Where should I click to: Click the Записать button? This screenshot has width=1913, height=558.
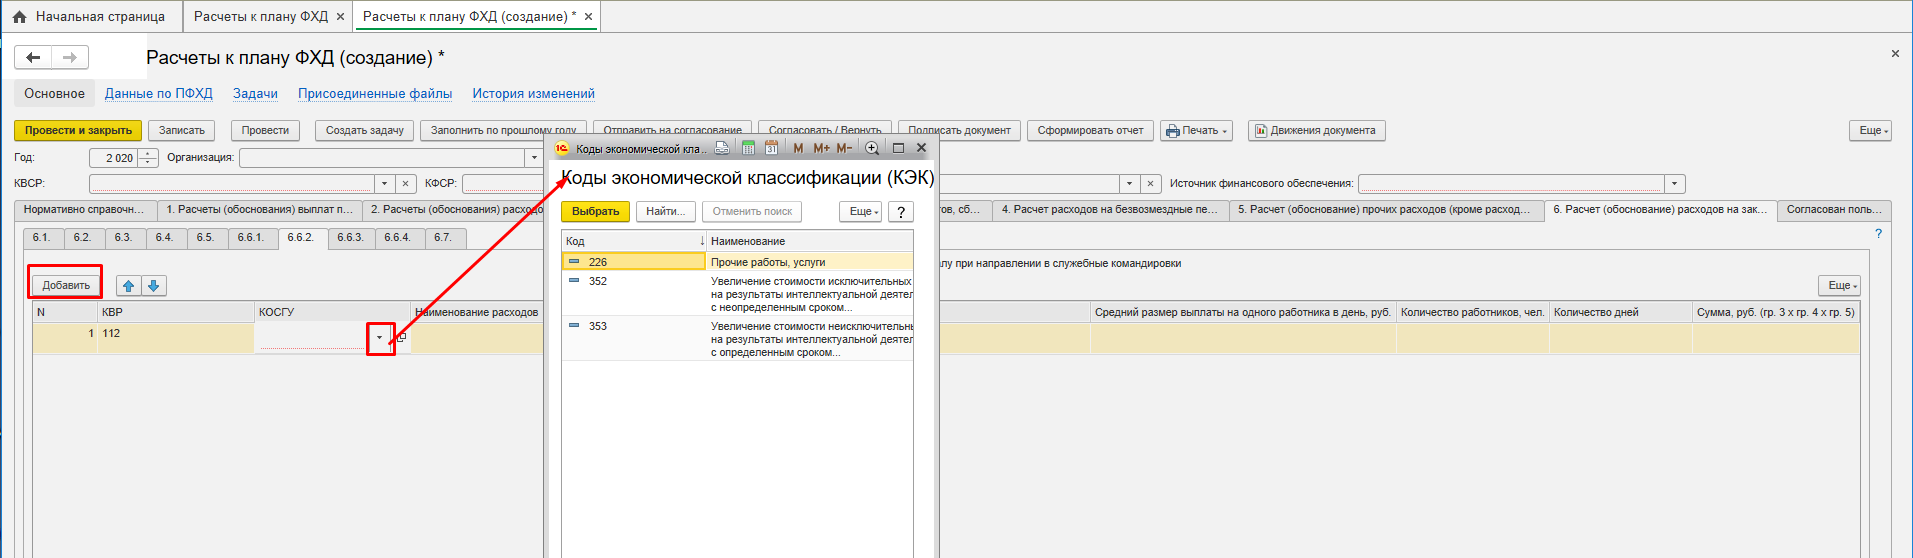point(181,131)
